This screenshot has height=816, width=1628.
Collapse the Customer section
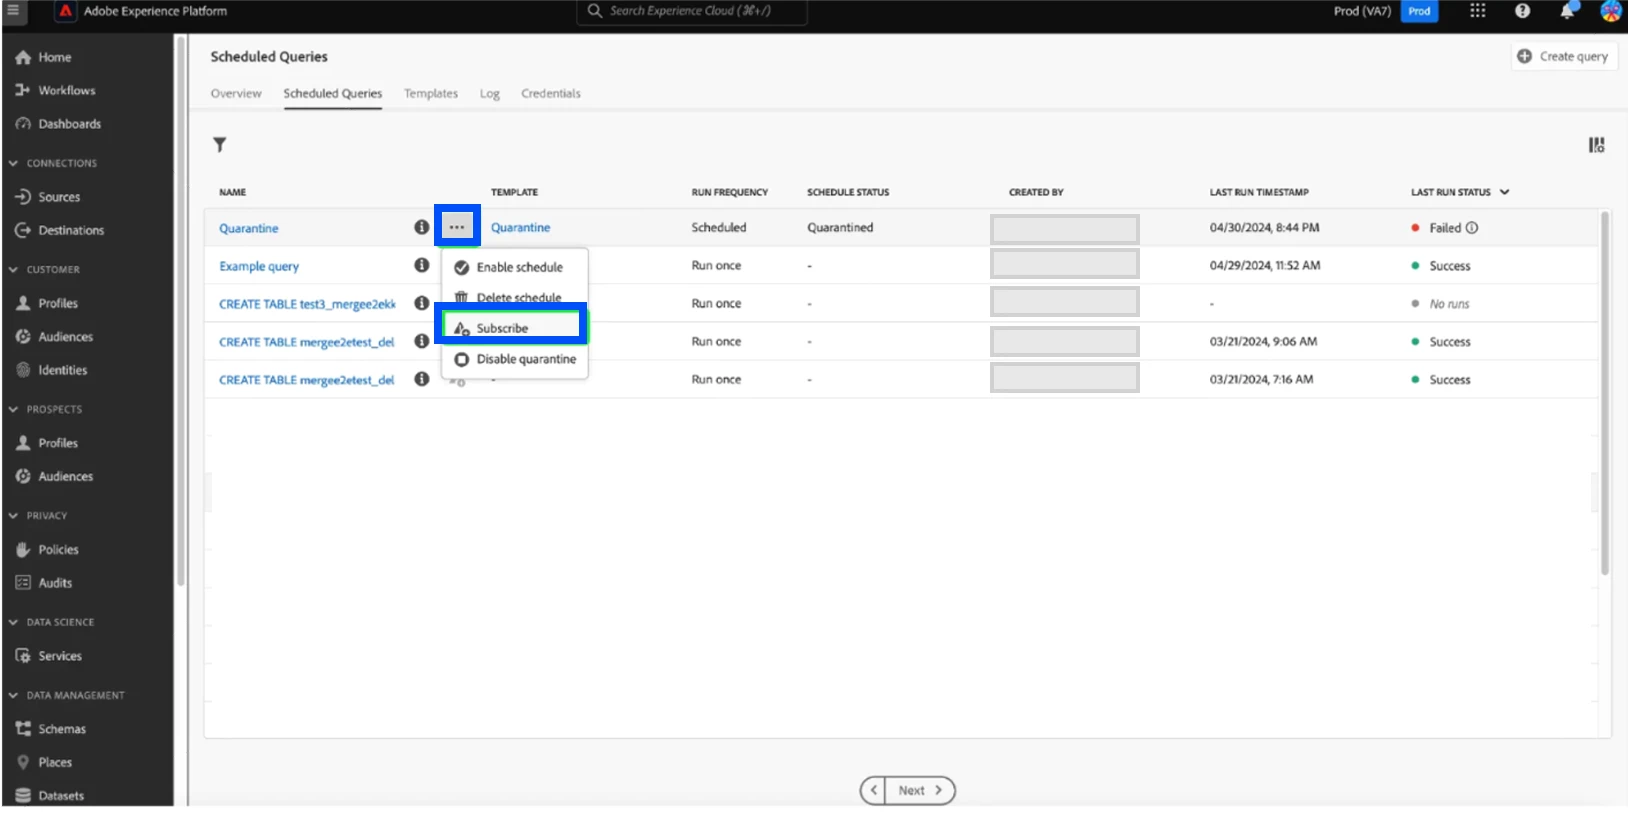pyautogui.click(x=13, y=270)
